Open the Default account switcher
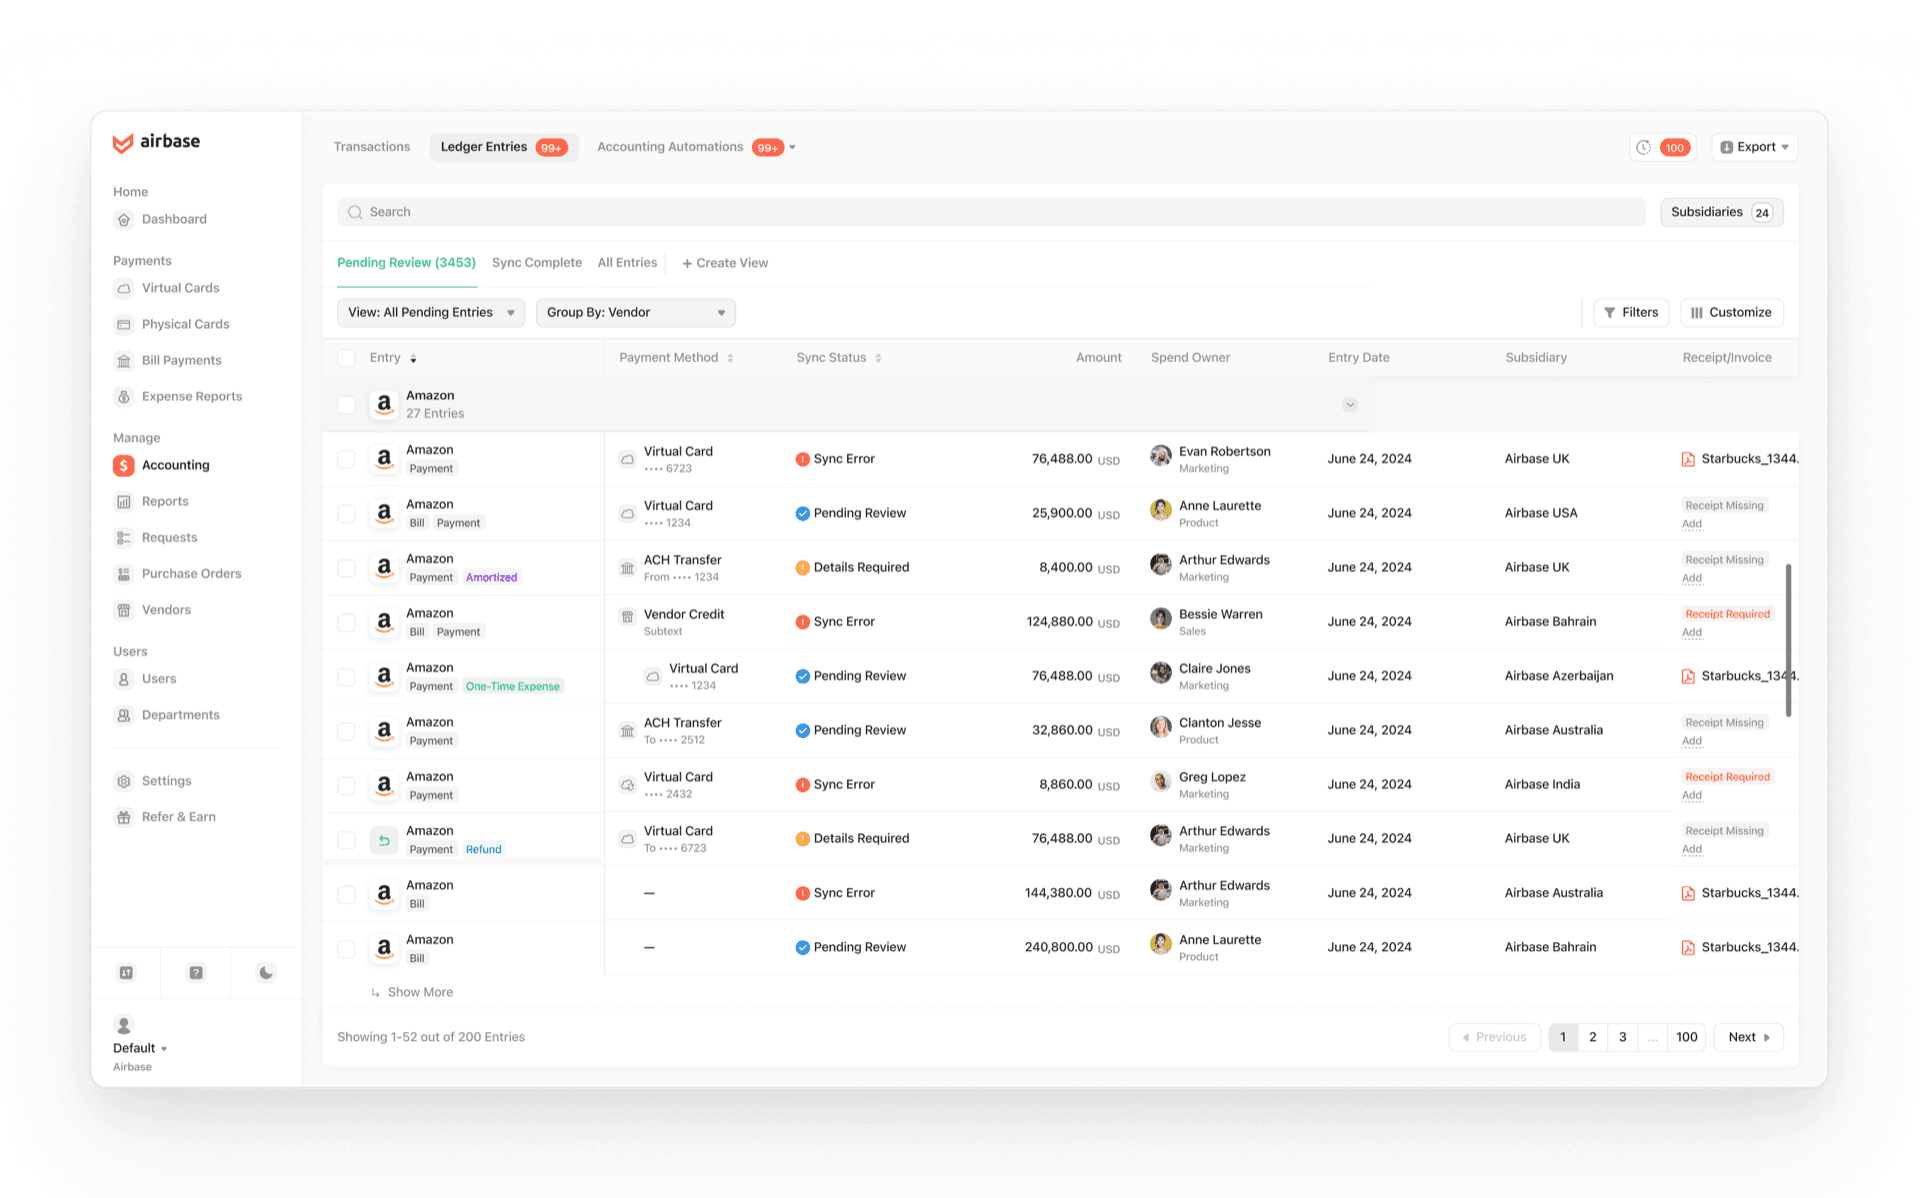 point(140,1048)
